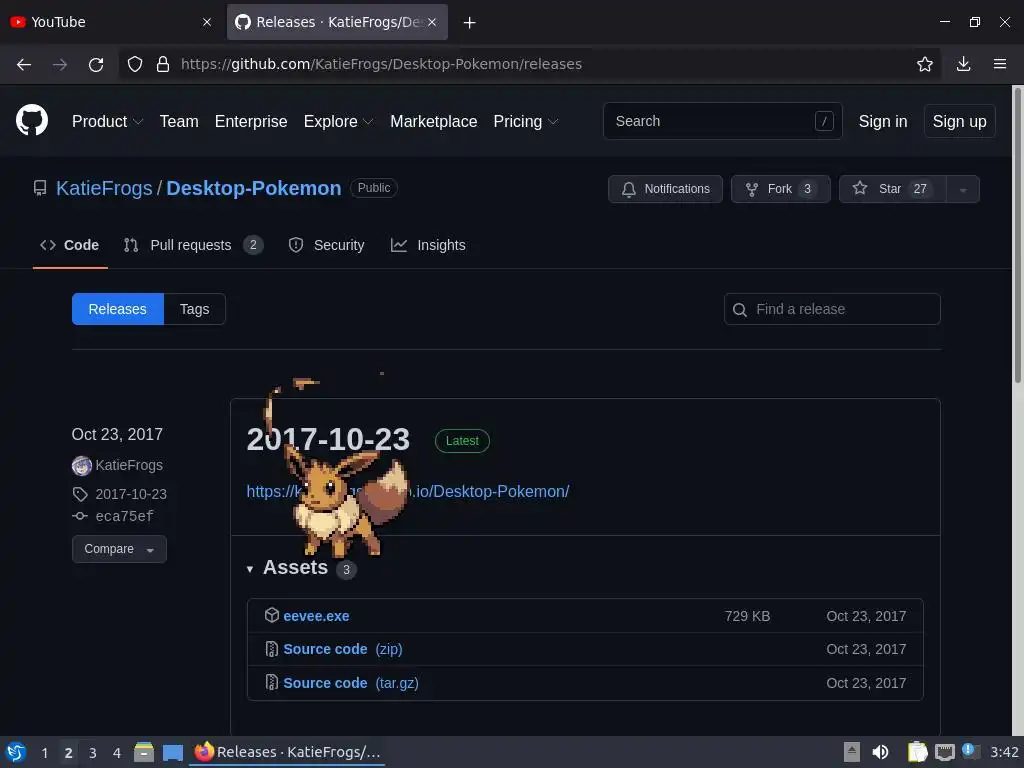Open the Team menu item
Image resolution: width=1024 pixels, height=768 pixels.
click(x=179, y=121)
